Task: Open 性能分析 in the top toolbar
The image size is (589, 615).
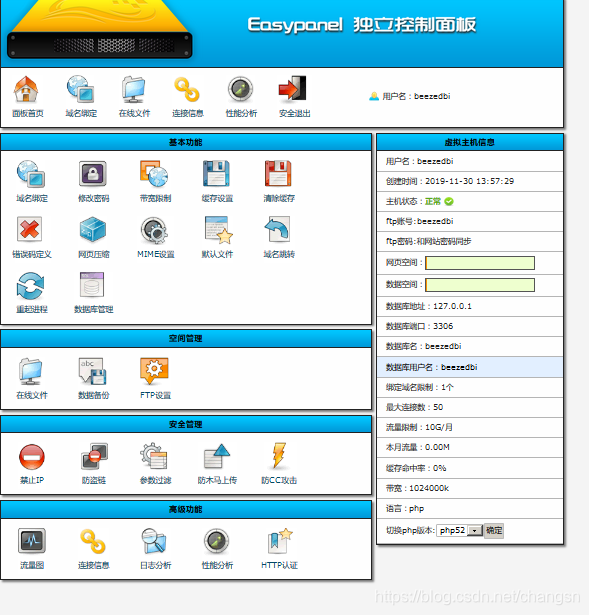Action: coord(240,89)
